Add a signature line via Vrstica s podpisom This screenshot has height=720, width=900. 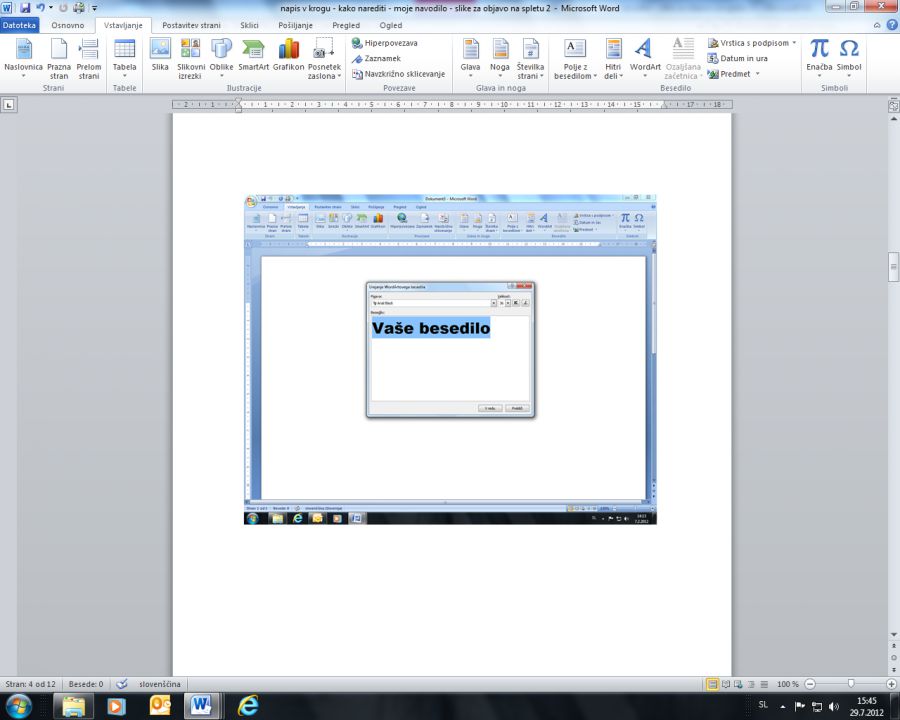[752, 43]
